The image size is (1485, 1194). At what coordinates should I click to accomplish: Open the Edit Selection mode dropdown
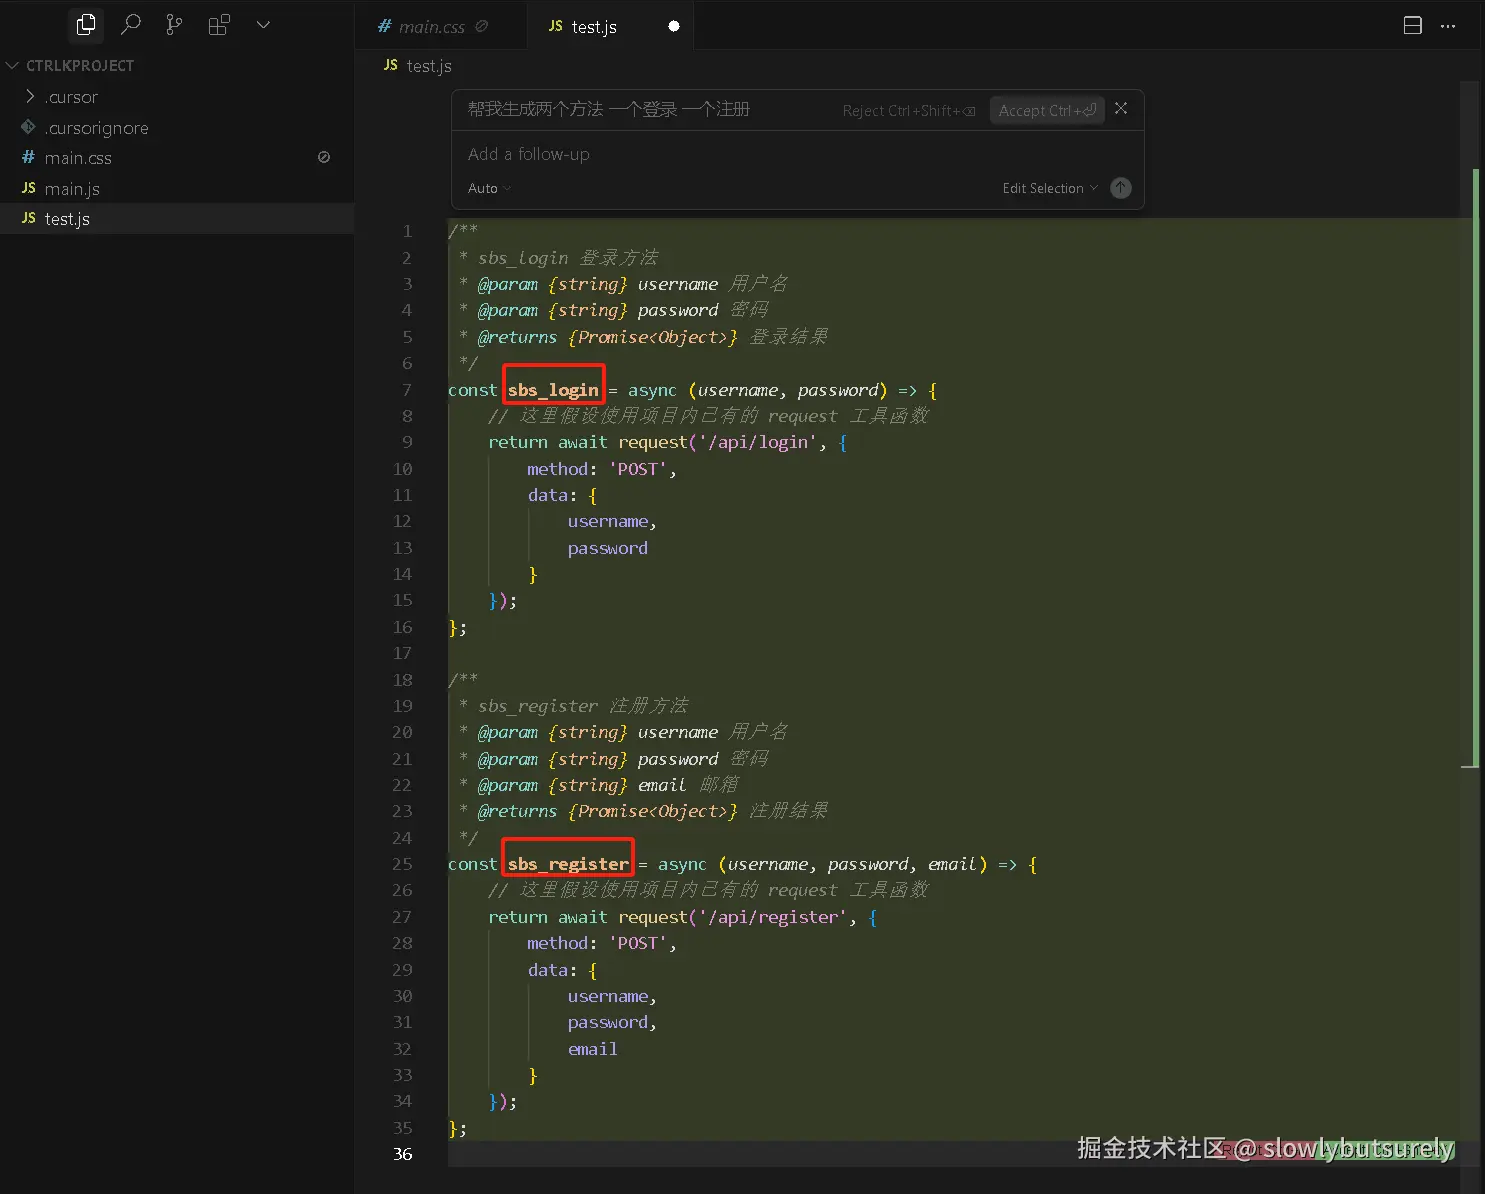click(1049, 188)
